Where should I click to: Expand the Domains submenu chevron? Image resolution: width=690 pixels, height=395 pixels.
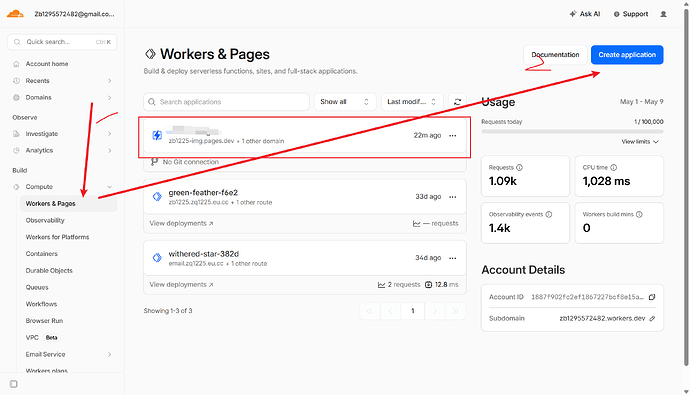coord(110,98)
